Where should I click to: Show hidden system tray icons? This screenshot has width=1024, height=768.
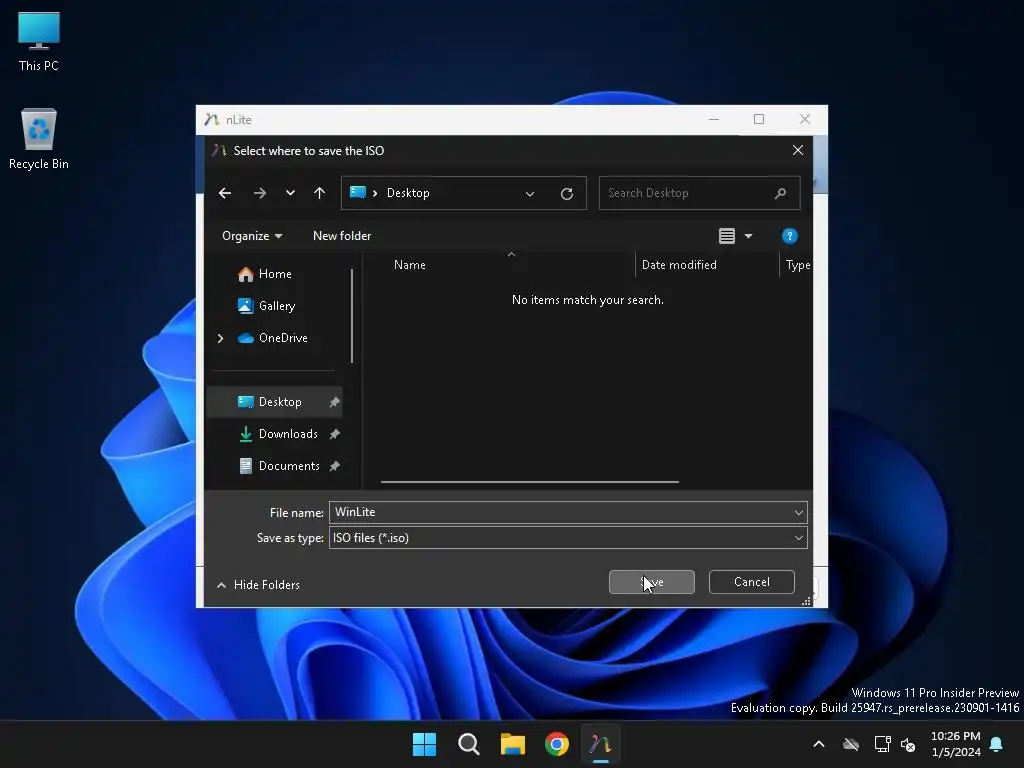pos(819,744)
